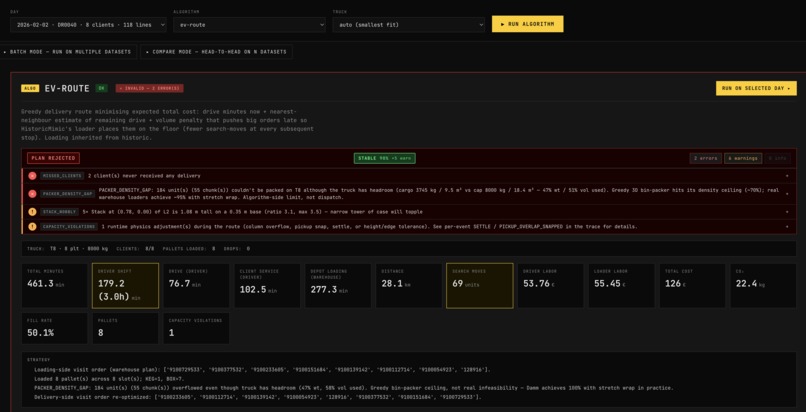Image resolution: width=806 pixels, height=412 pixels.
Task: Click the CO2 22.4 kg card
Action: [x=763, y=286]
